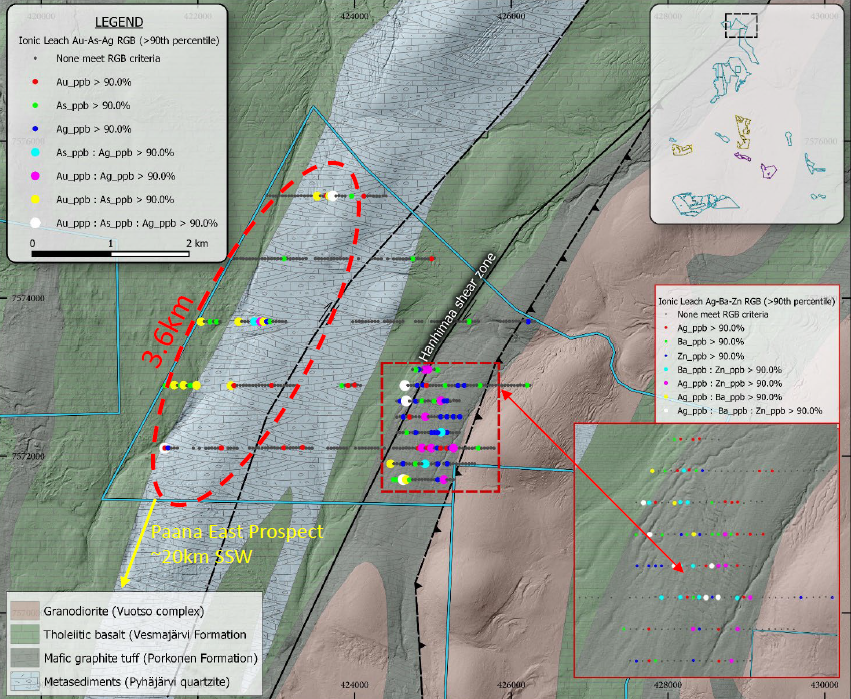This screenshot has width=851, height=699.
Task: Select the 'None meet RGB criteria' entry in Au-As-Ag legend
Action: [x=98, y=58]
